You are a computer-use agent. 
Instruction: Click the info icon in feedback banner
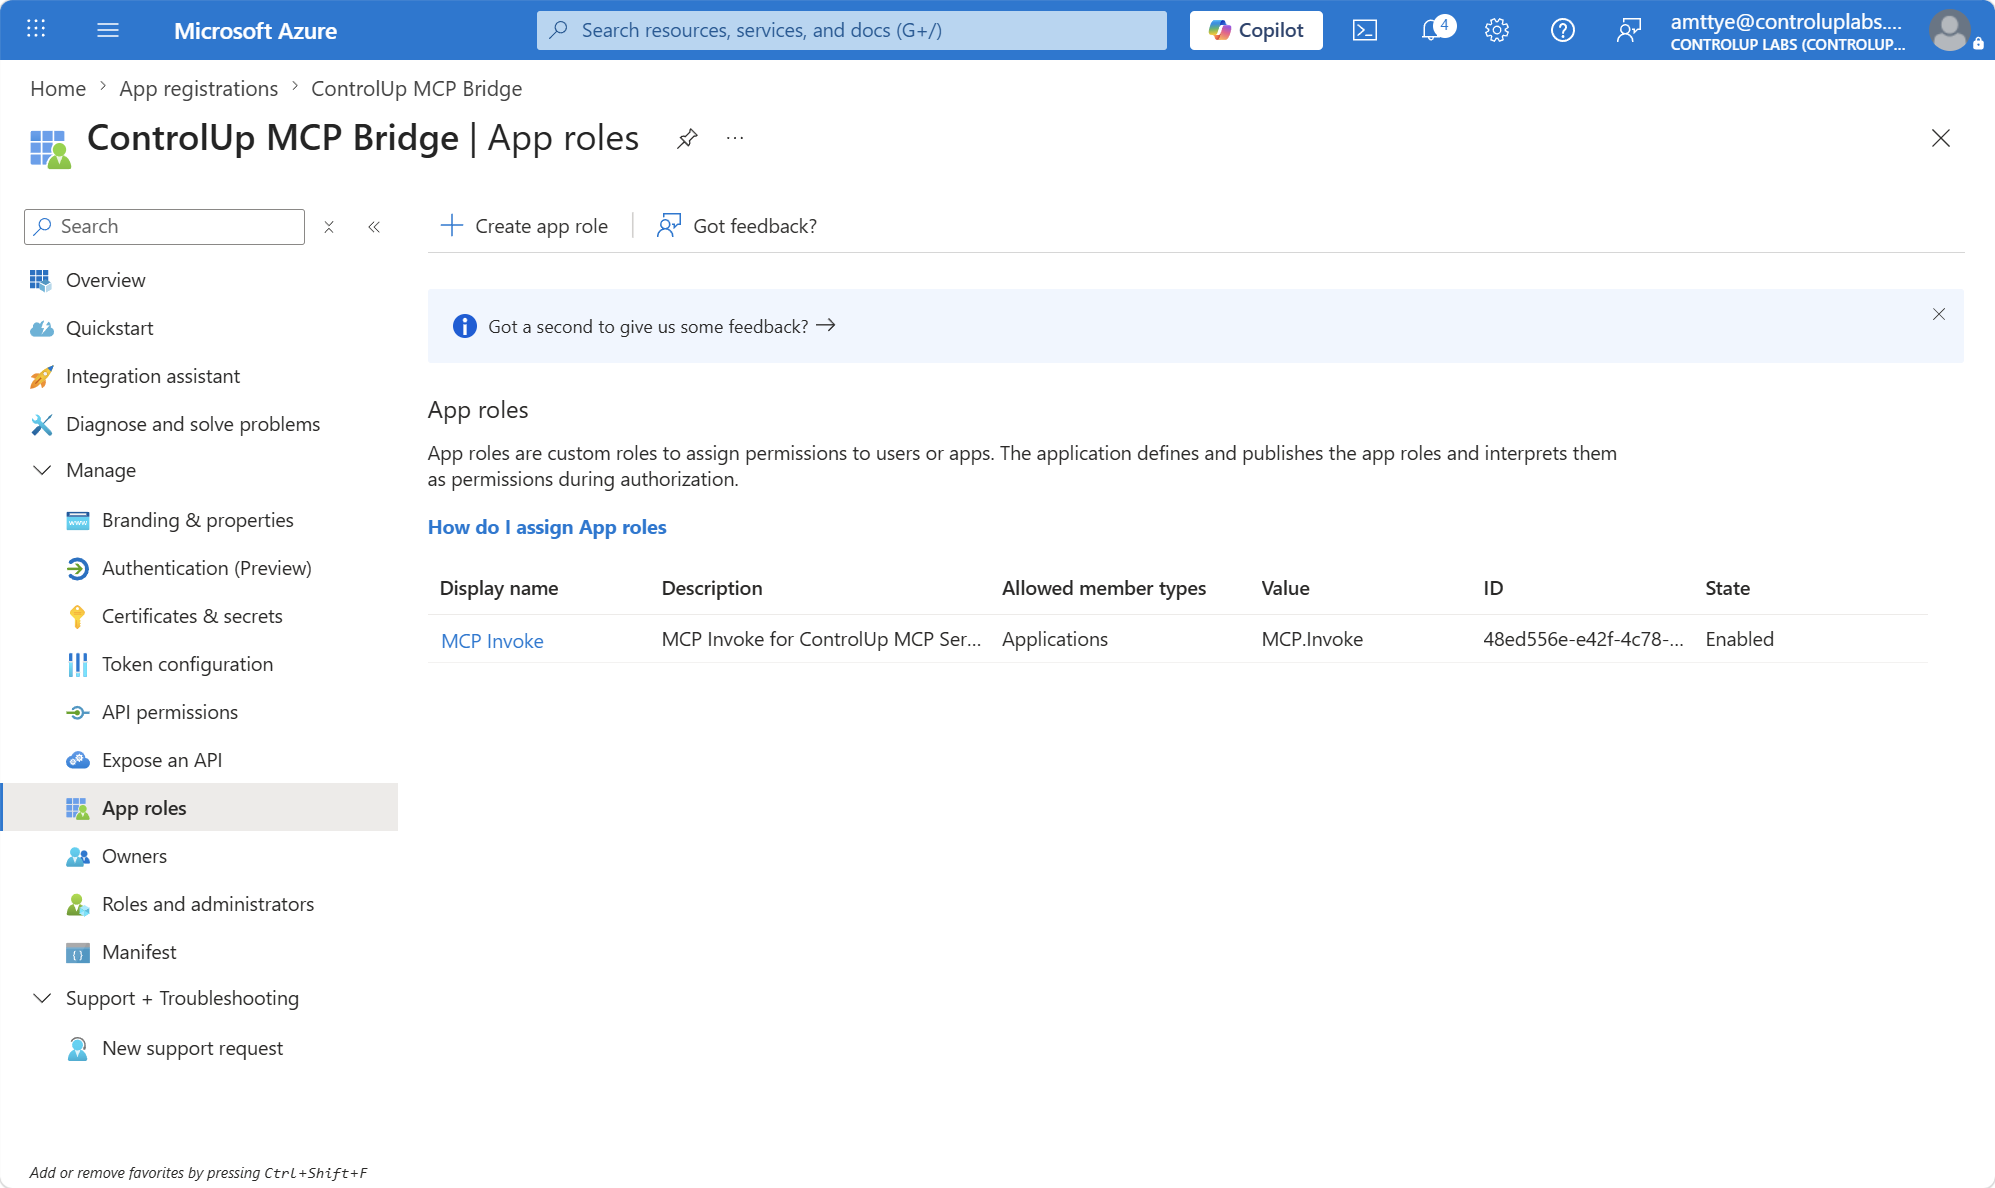[465, 326]
